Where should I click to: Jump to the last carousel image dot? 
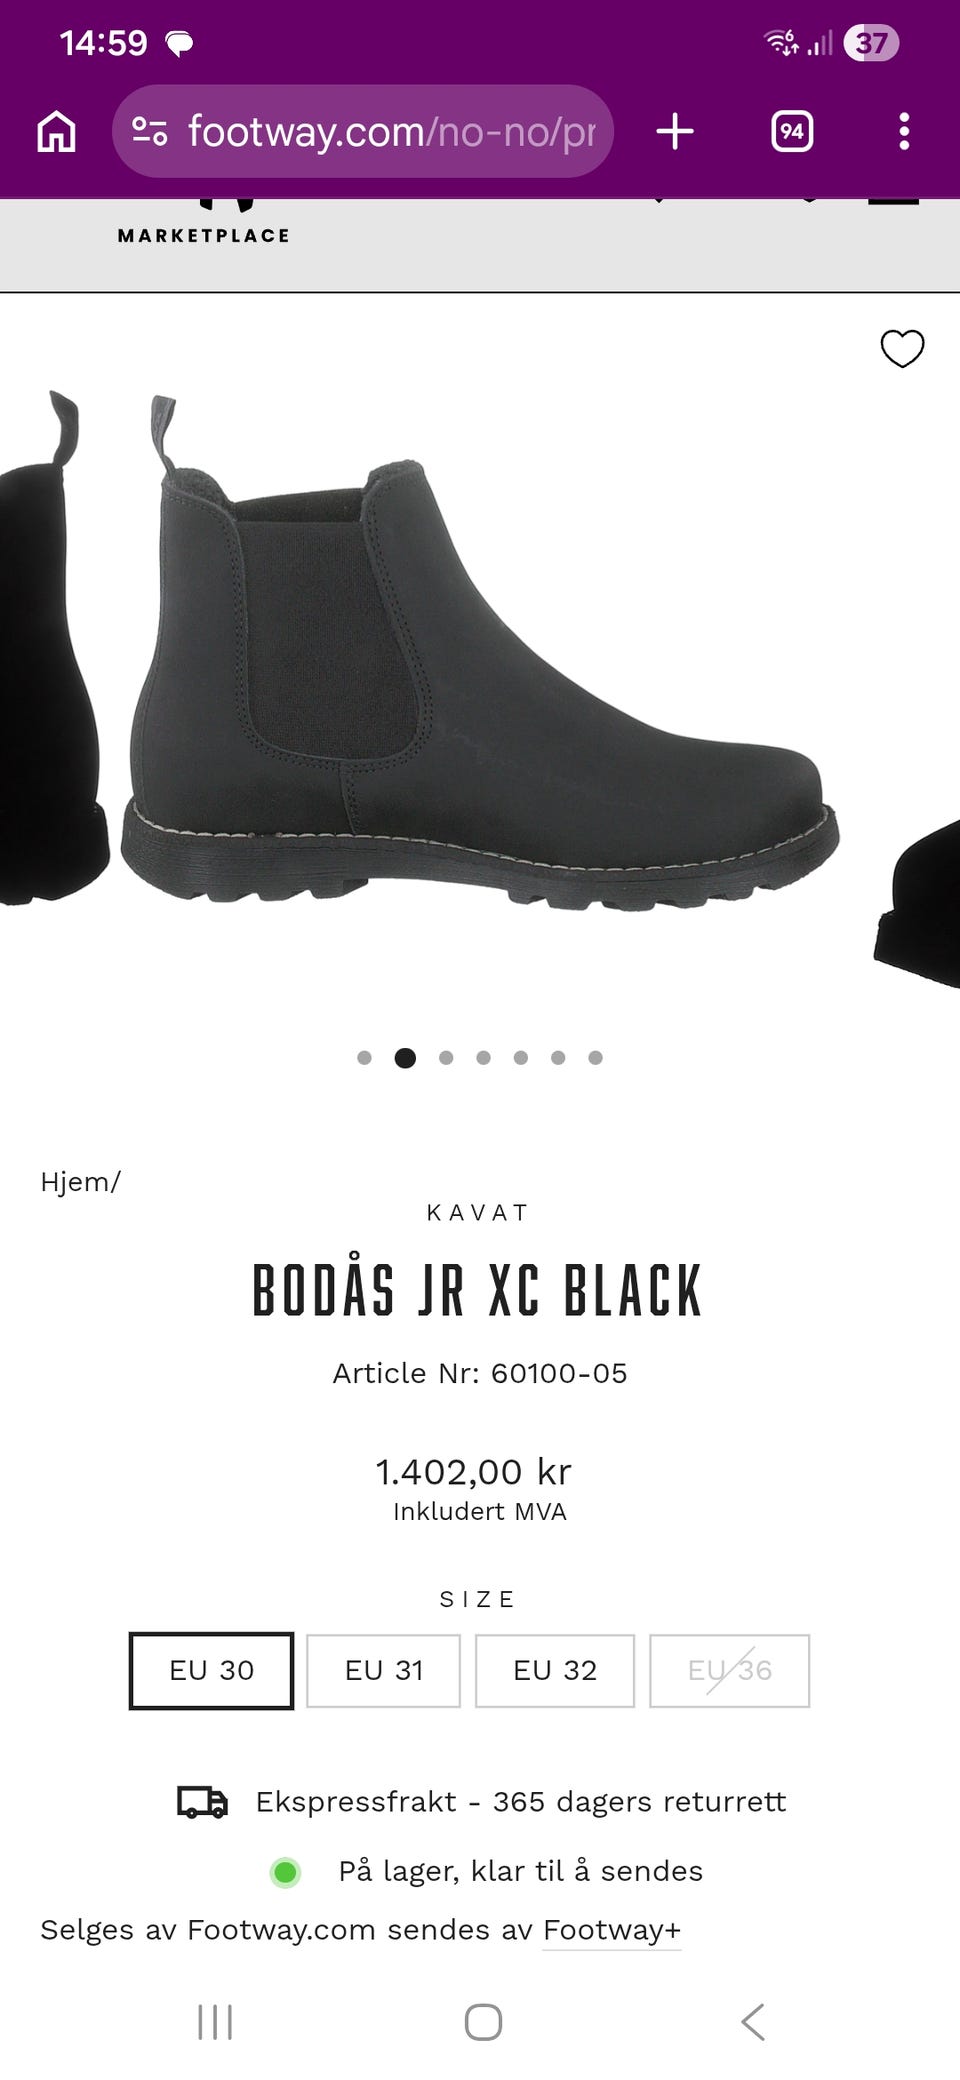point(595,1057)
